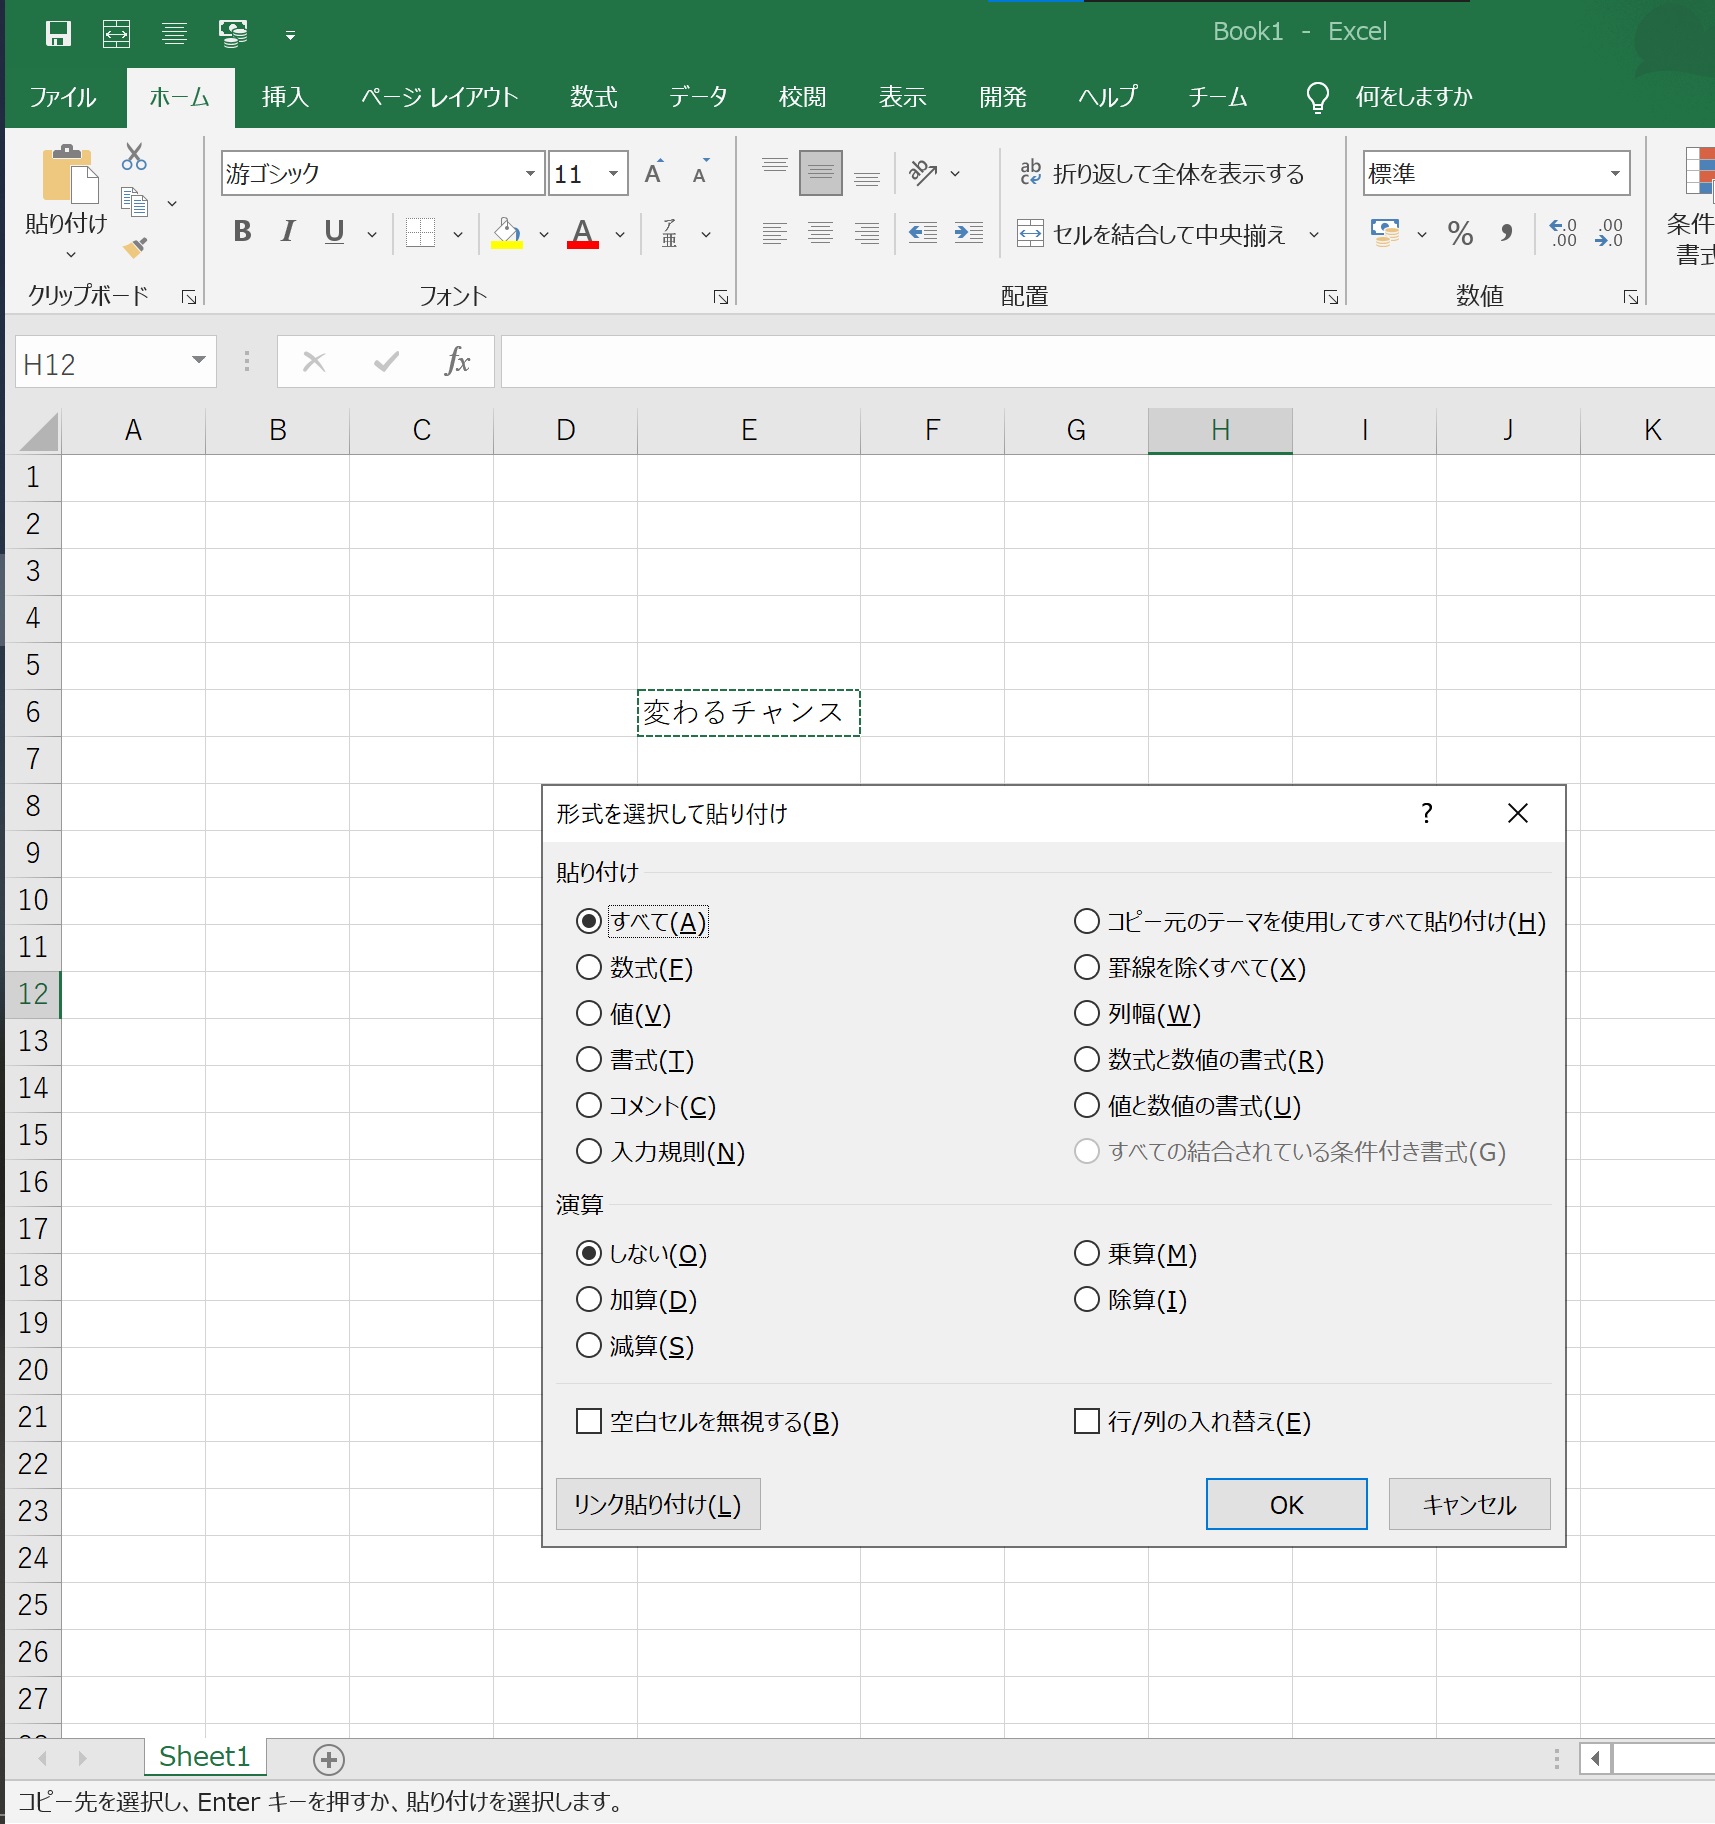Click the align left icon
This screenshot has height=1824, width=1715.
pos(774,234)
